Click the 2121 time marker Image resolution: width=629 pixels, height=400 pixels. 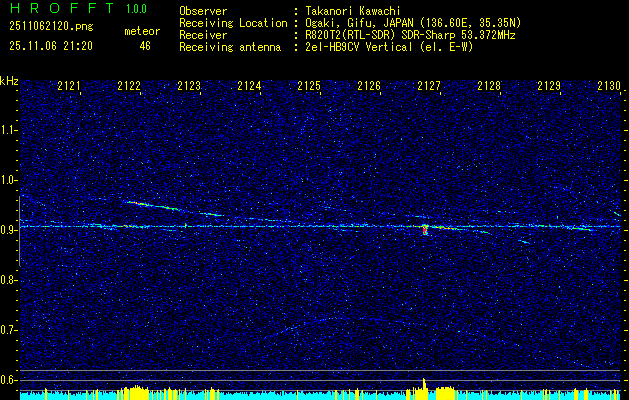pos(69,85)
